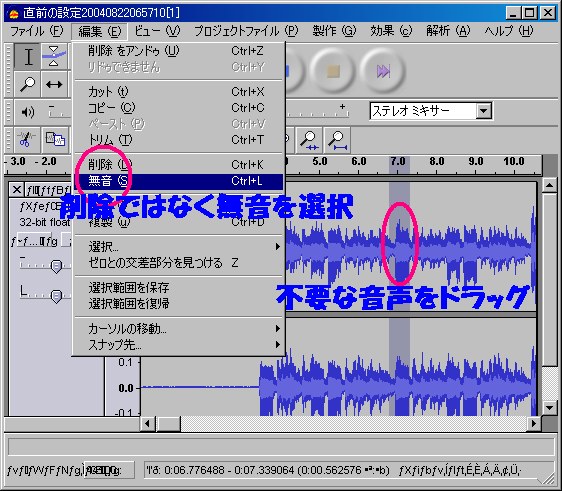Click the fit selection zoom icon
The width and height of the screenshot is (562, 491).
coord(309,140)
